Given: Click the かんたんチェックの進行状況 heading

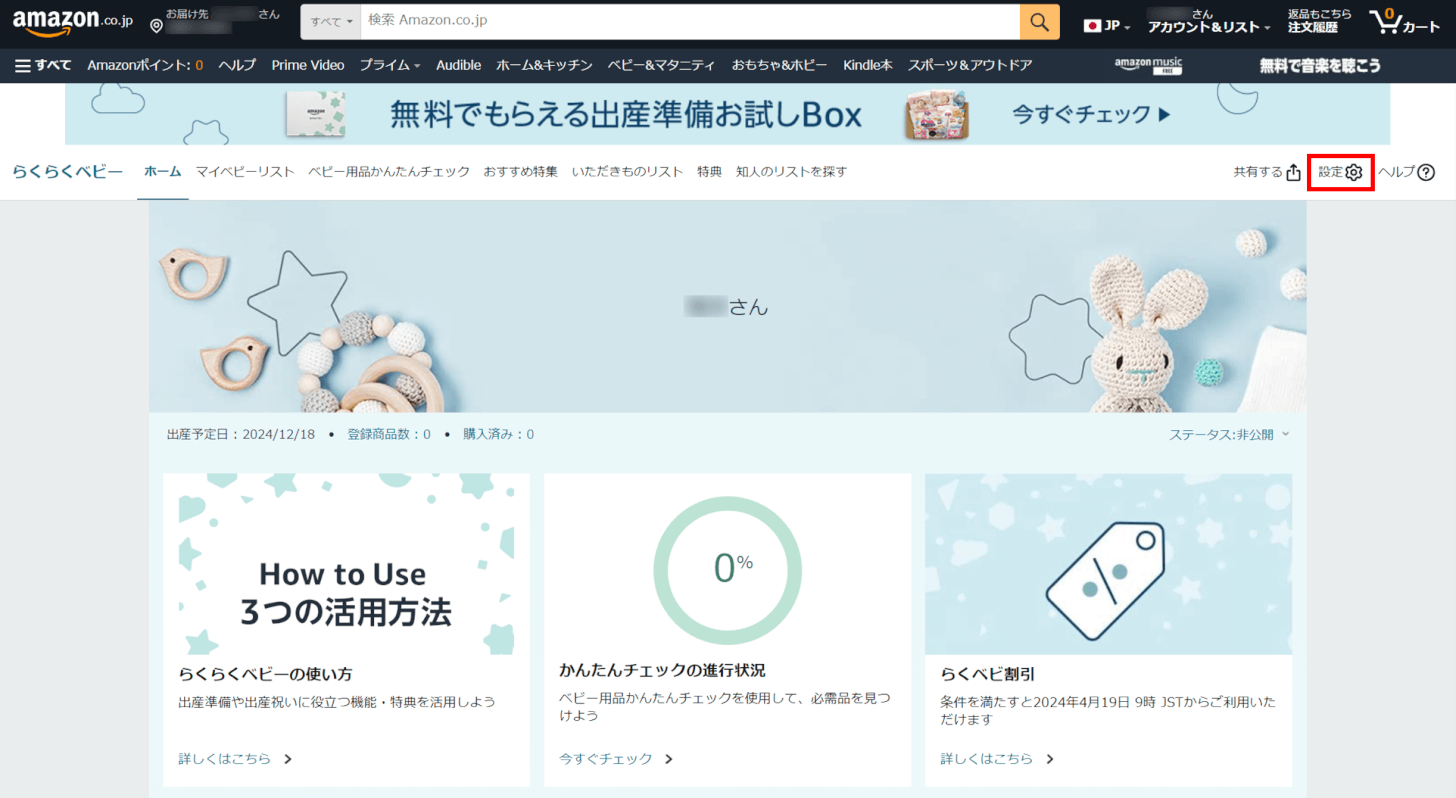Looking at the screenshot, I should pyautogui.click(x=662, y=670).
